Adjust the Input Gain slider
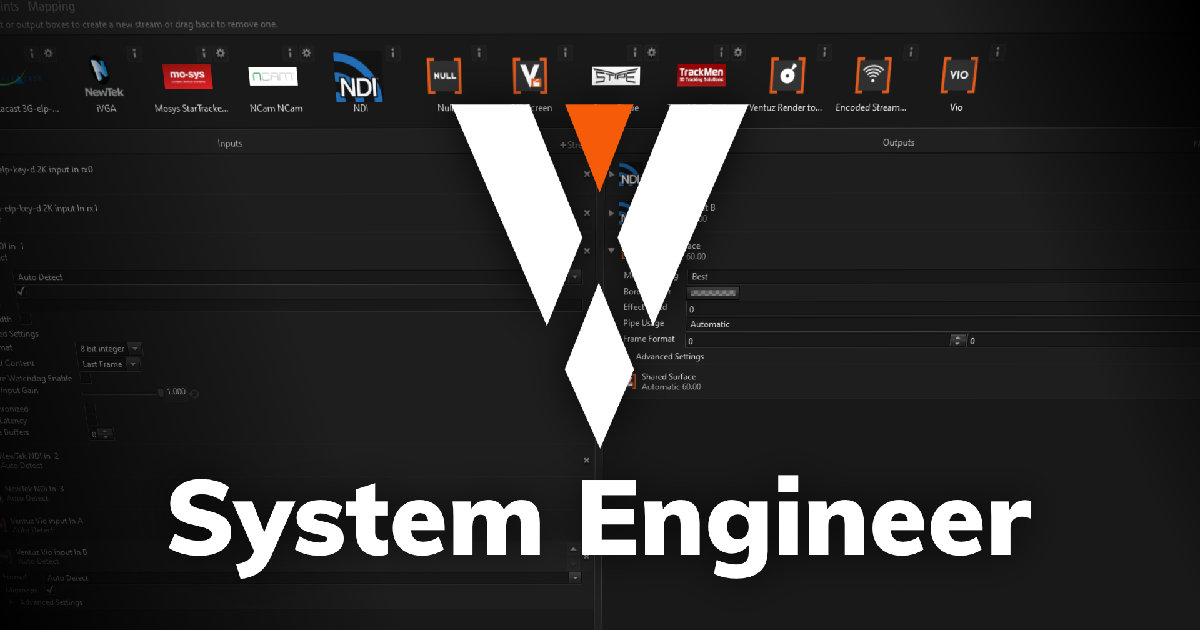The width and height of the screenshot is (1200, 630). (161, 393)
